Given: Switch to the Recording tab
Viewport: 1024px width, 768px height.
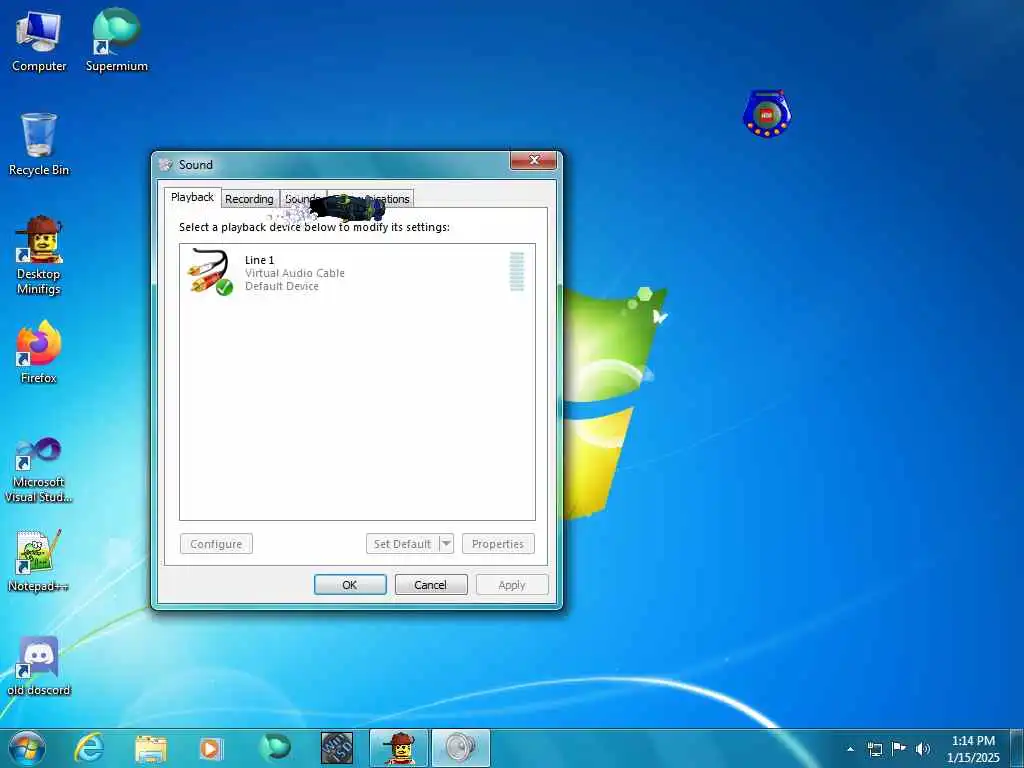Looking at the screenshot, I should (x=249, y=199).
